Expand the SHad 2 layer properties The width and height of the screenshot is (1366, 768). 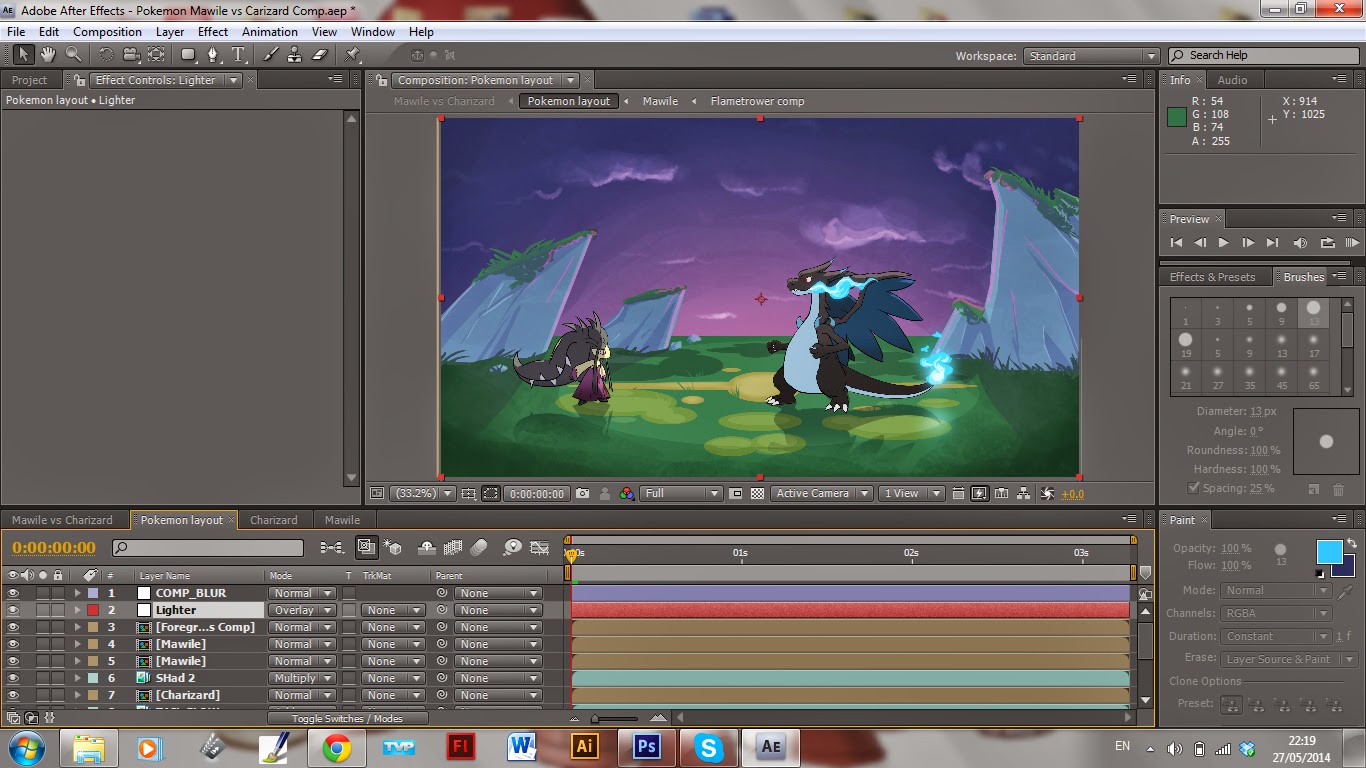click(77, 678)
